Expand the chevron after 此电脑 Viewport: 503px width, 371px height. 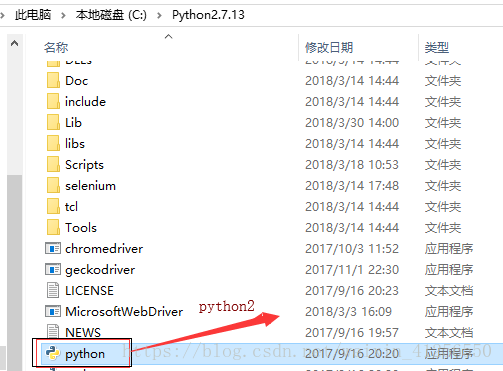click(x=63, y=15)
